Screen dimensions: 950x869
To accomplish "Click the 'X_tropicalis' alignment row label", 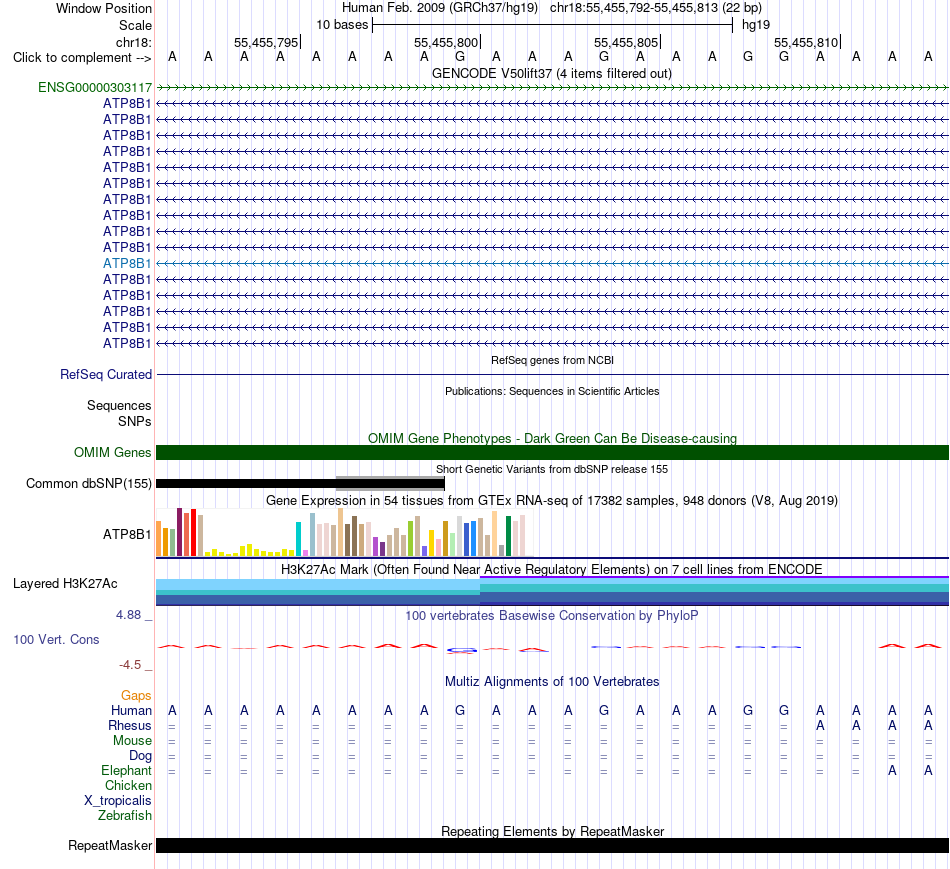I will pos(118,801).
